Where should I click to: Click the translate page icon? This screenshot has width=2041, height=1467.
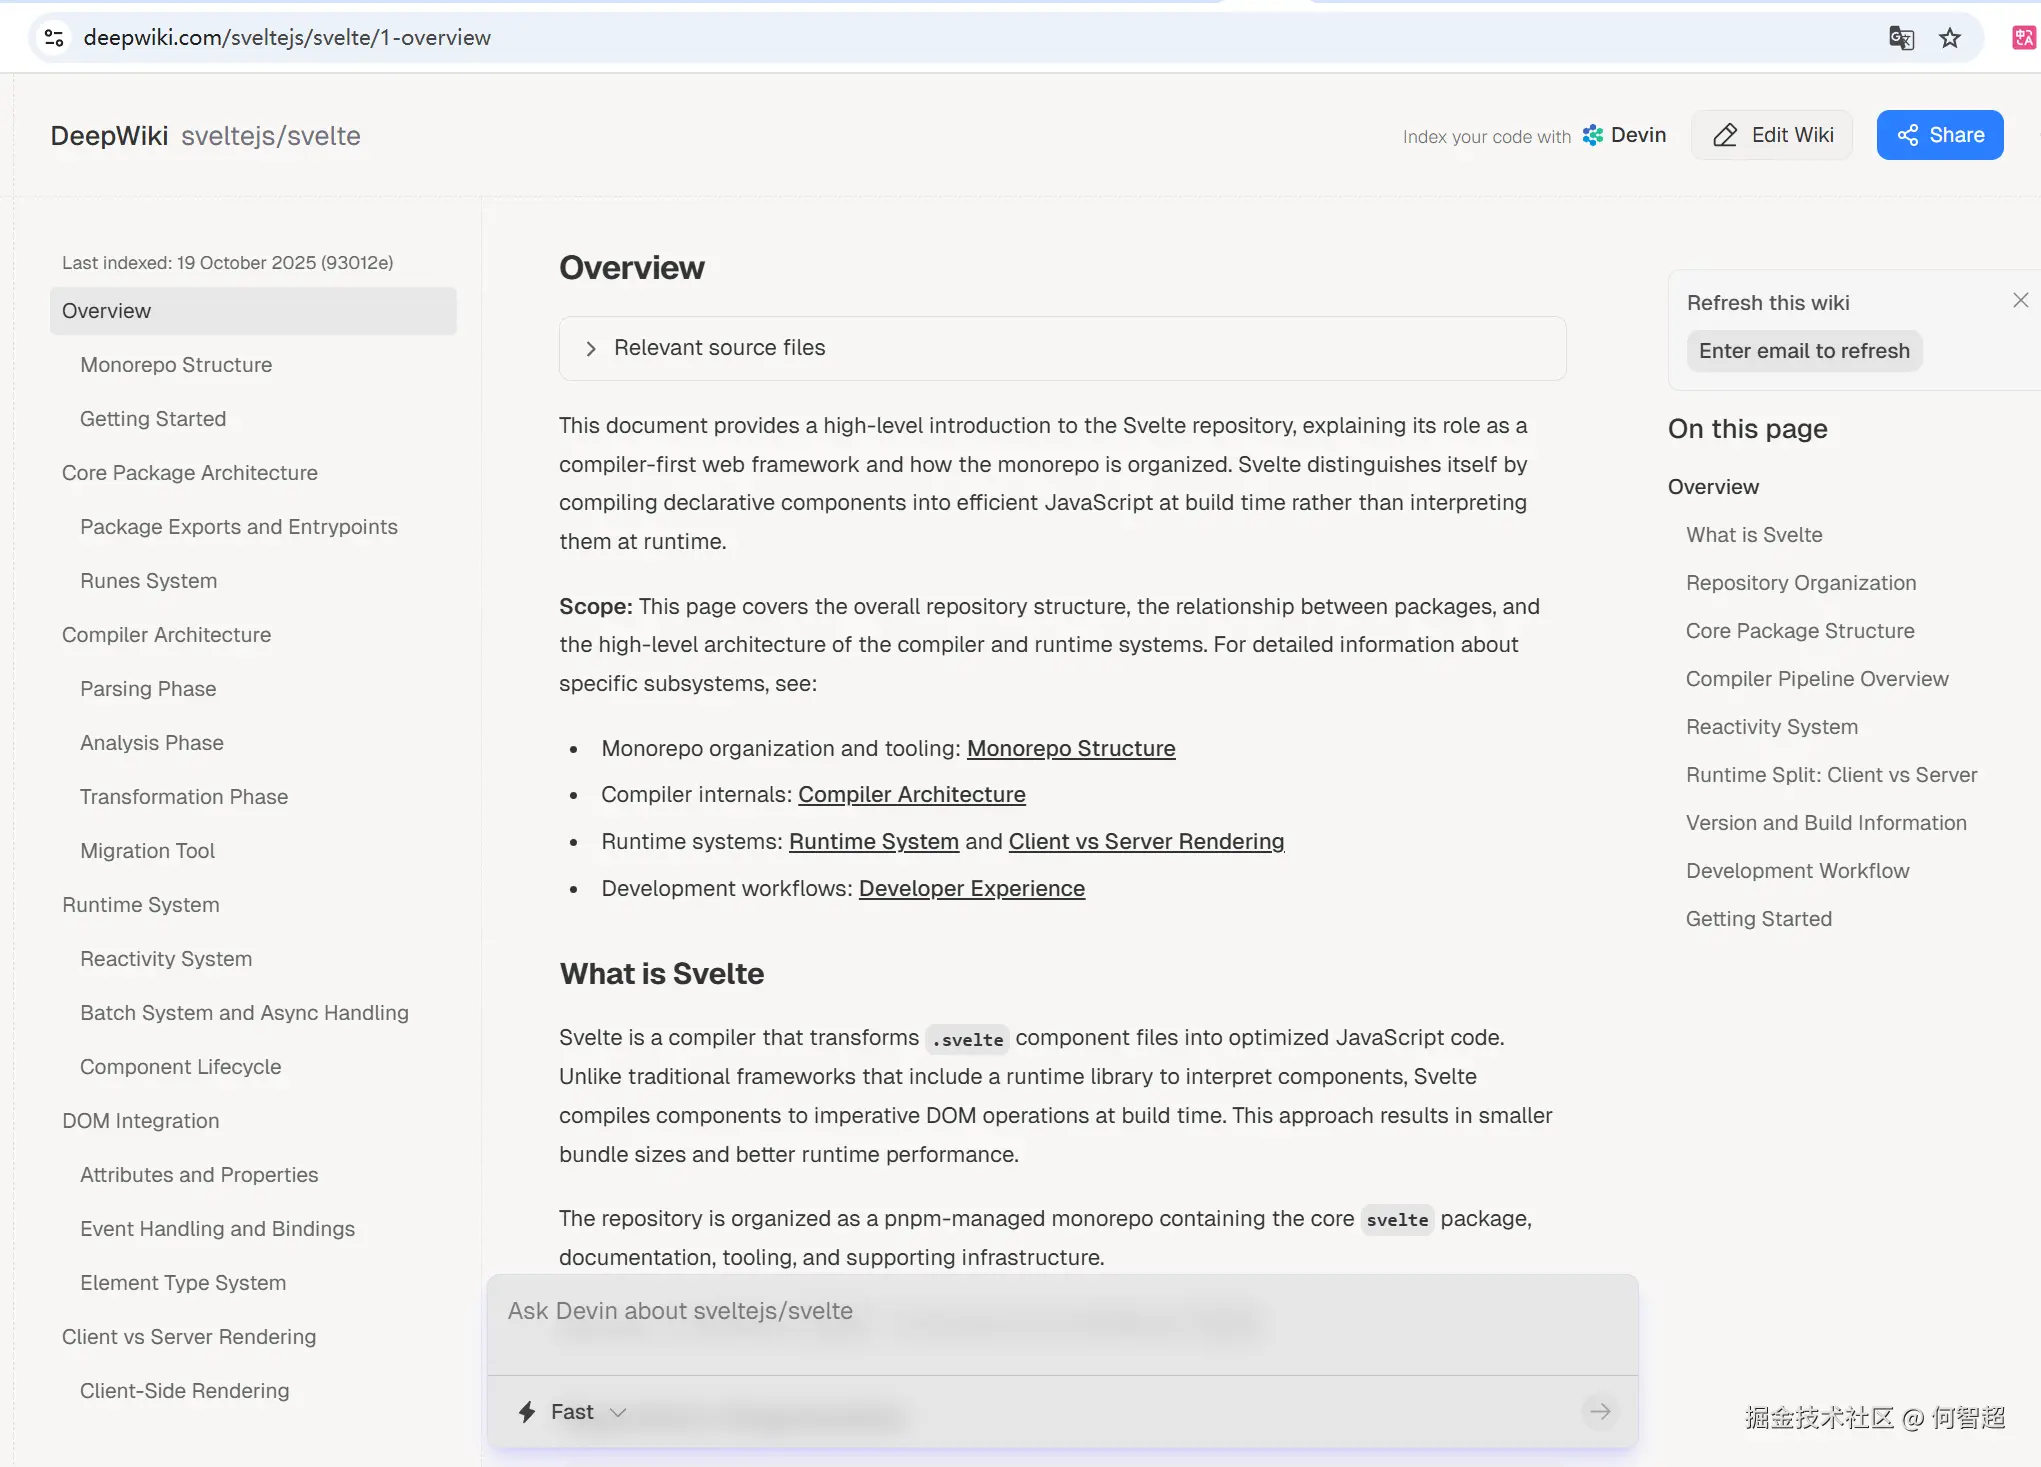[1901, 38]
